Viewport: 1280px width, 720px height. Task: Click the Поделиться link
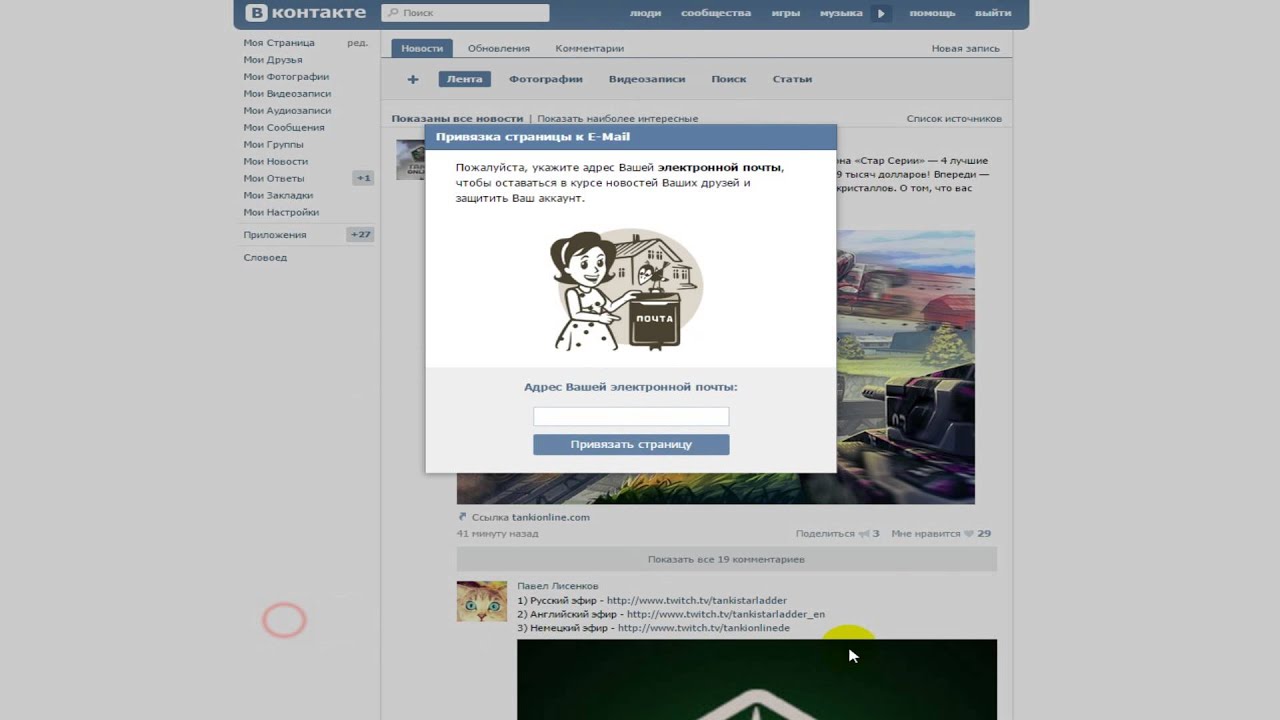point(825,534)
